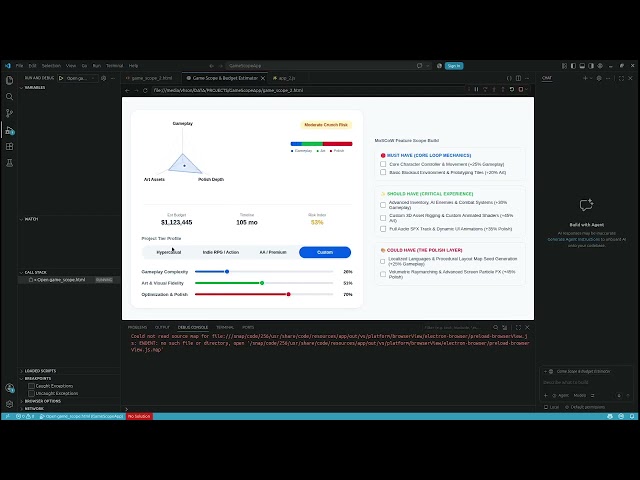Image resolution: width=640 pixels, height=480 pixels.
Task: Open the Extensions view in activity bar
Action: 9,147
